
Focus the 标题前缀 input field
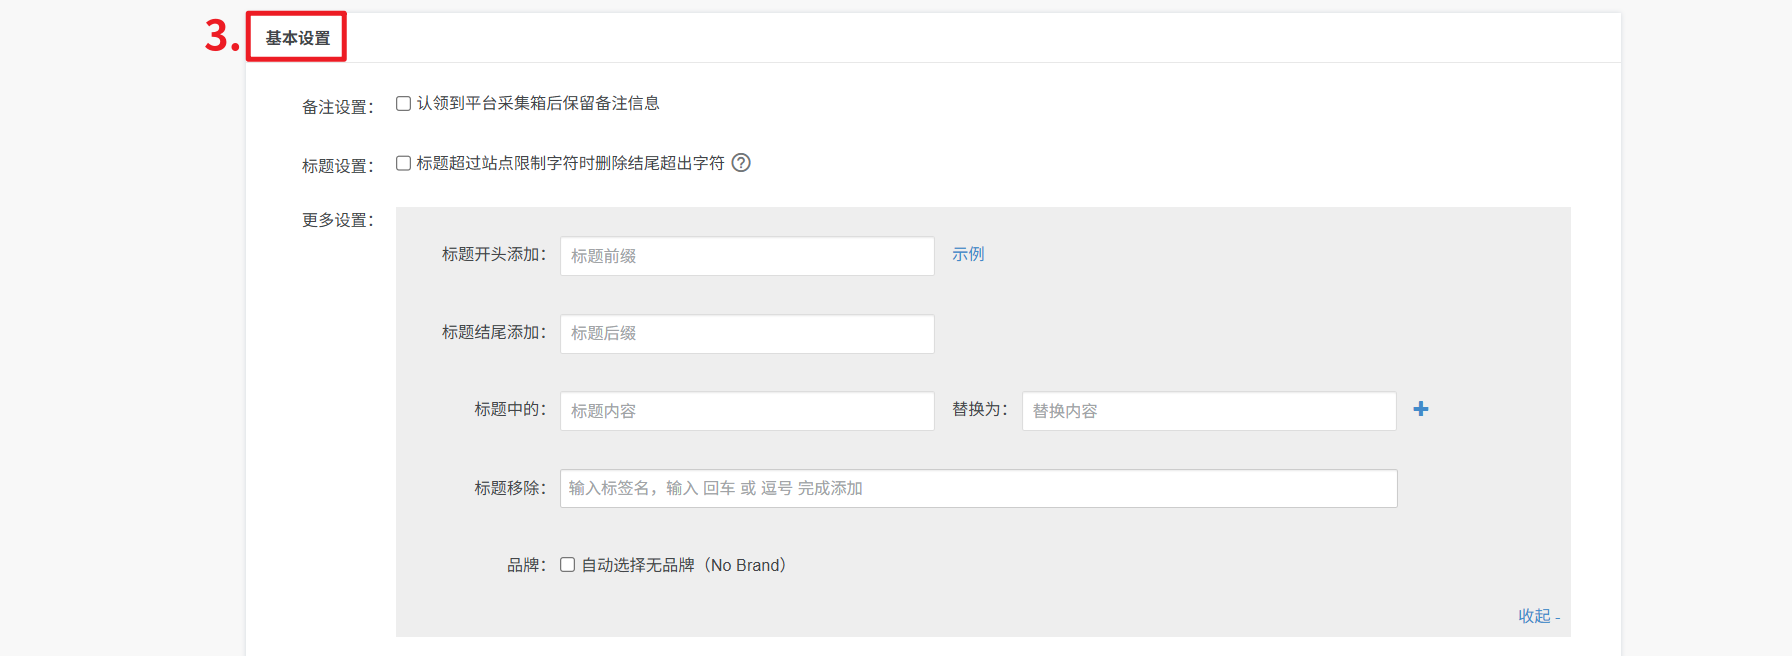[x=746, y=256]
